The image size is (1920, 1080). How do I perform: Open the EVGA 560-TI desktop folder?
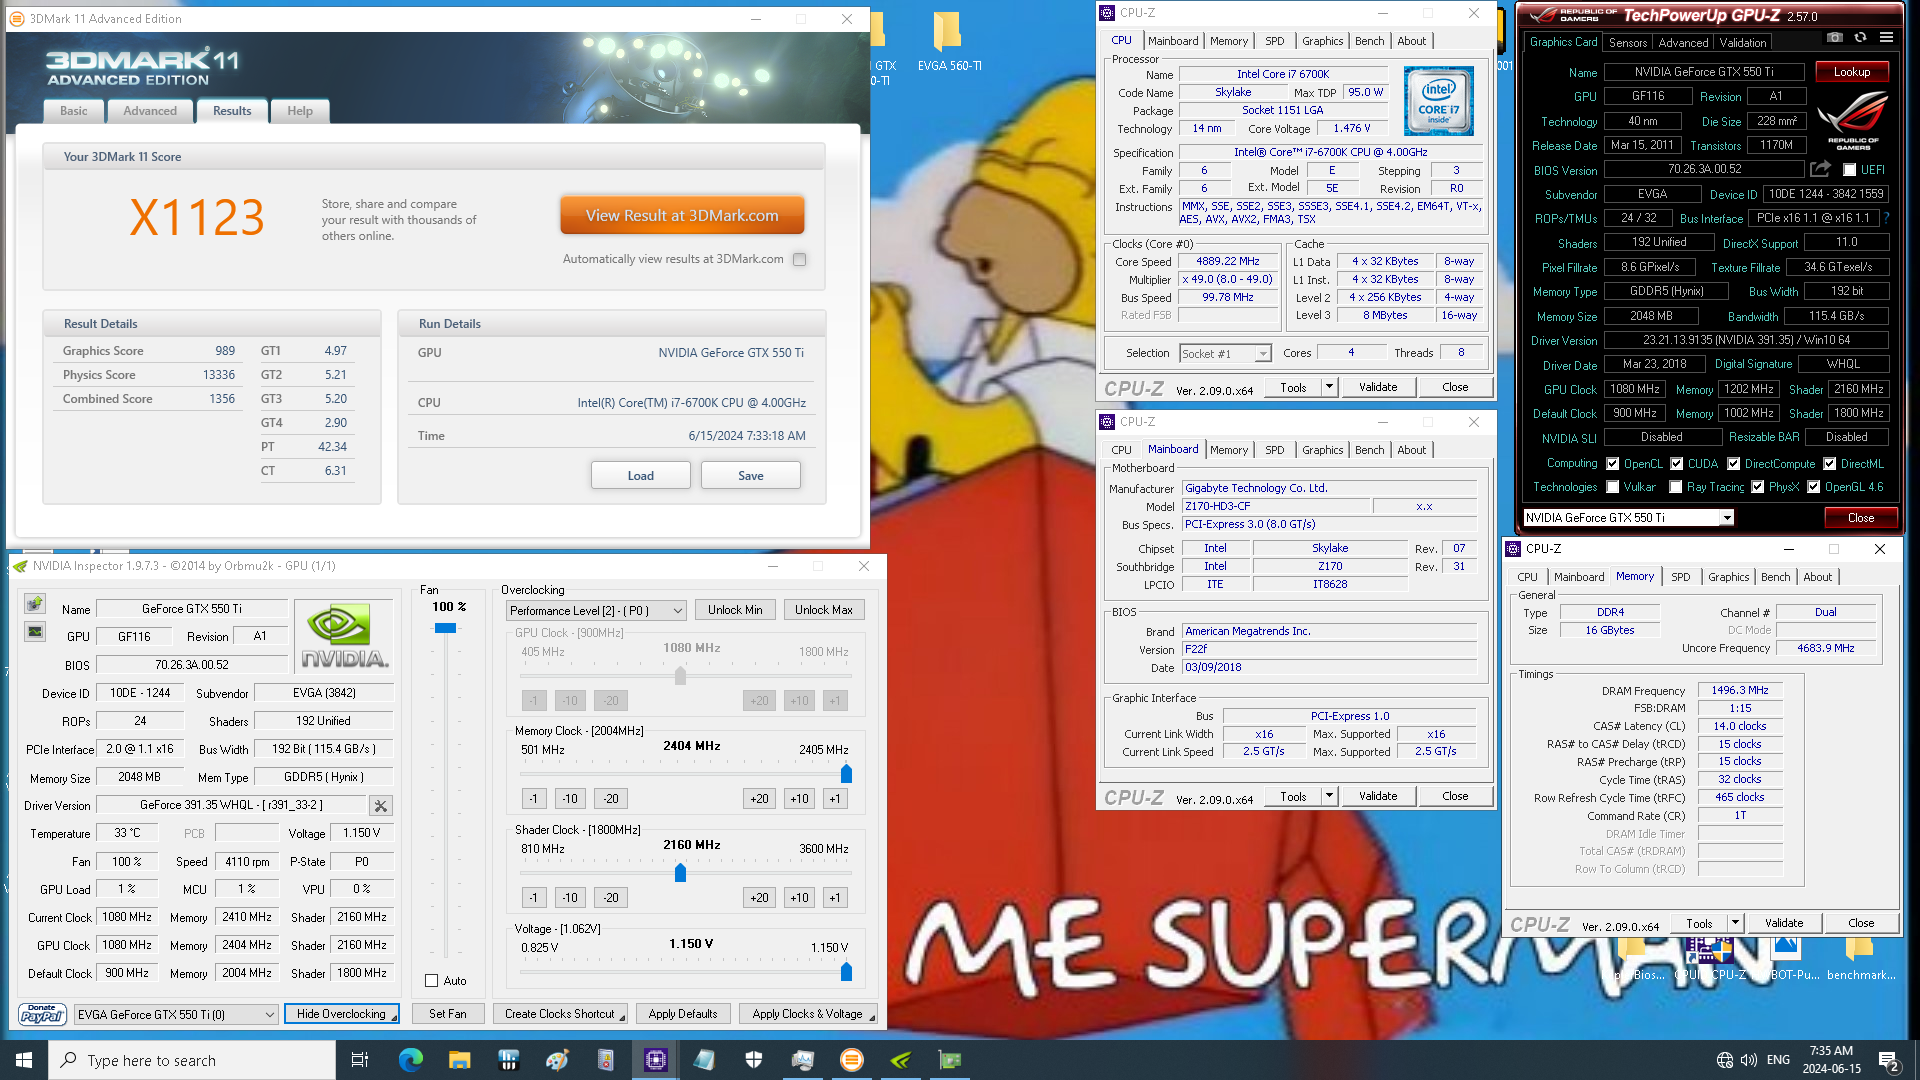[x=948, y=42]
